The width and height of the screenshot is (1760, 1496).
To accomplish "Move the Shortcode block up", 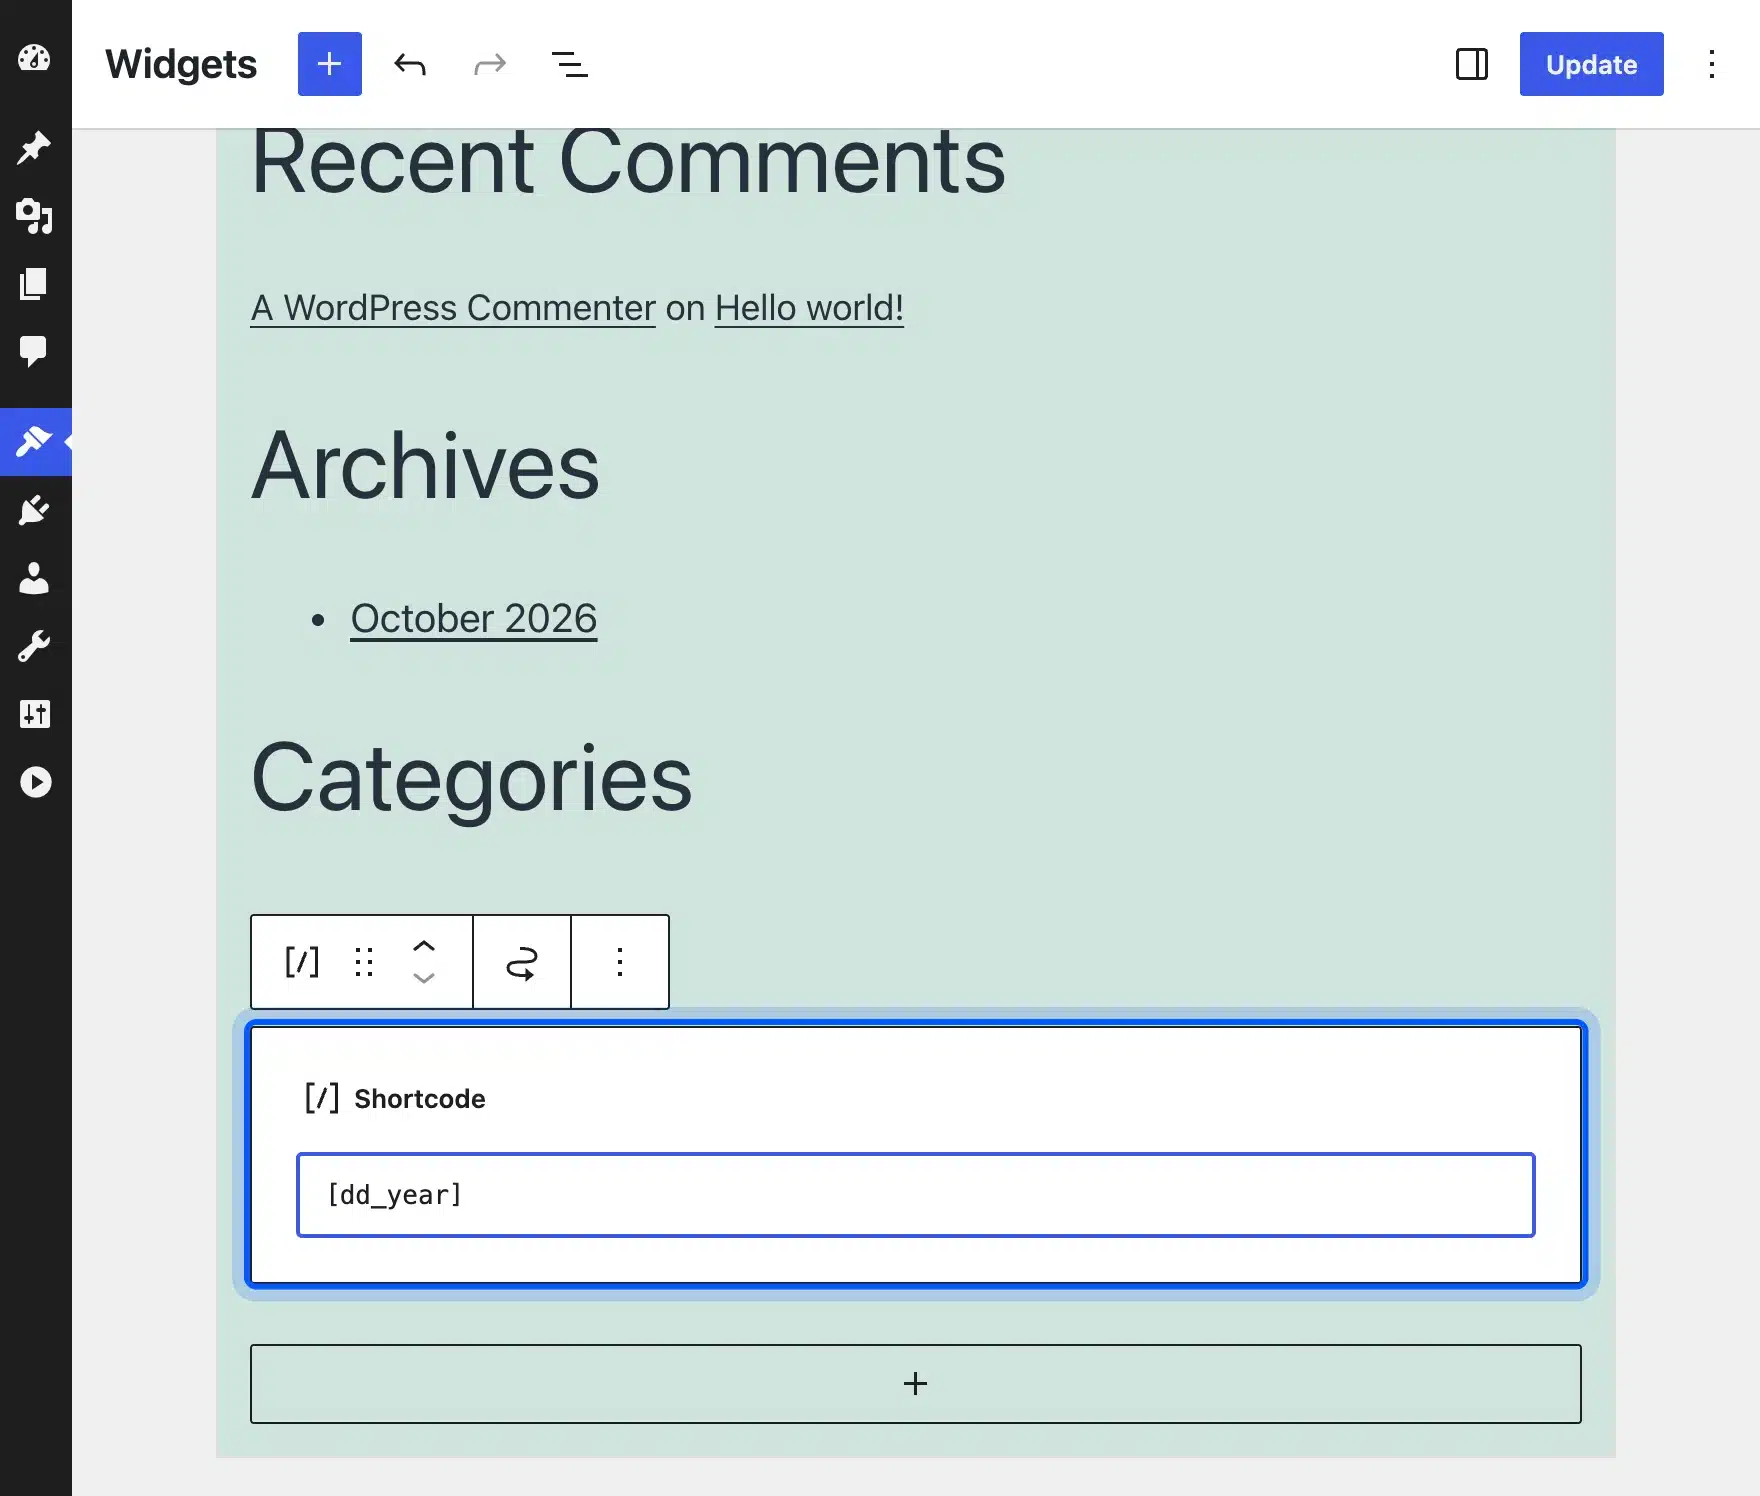I will 424,946.
